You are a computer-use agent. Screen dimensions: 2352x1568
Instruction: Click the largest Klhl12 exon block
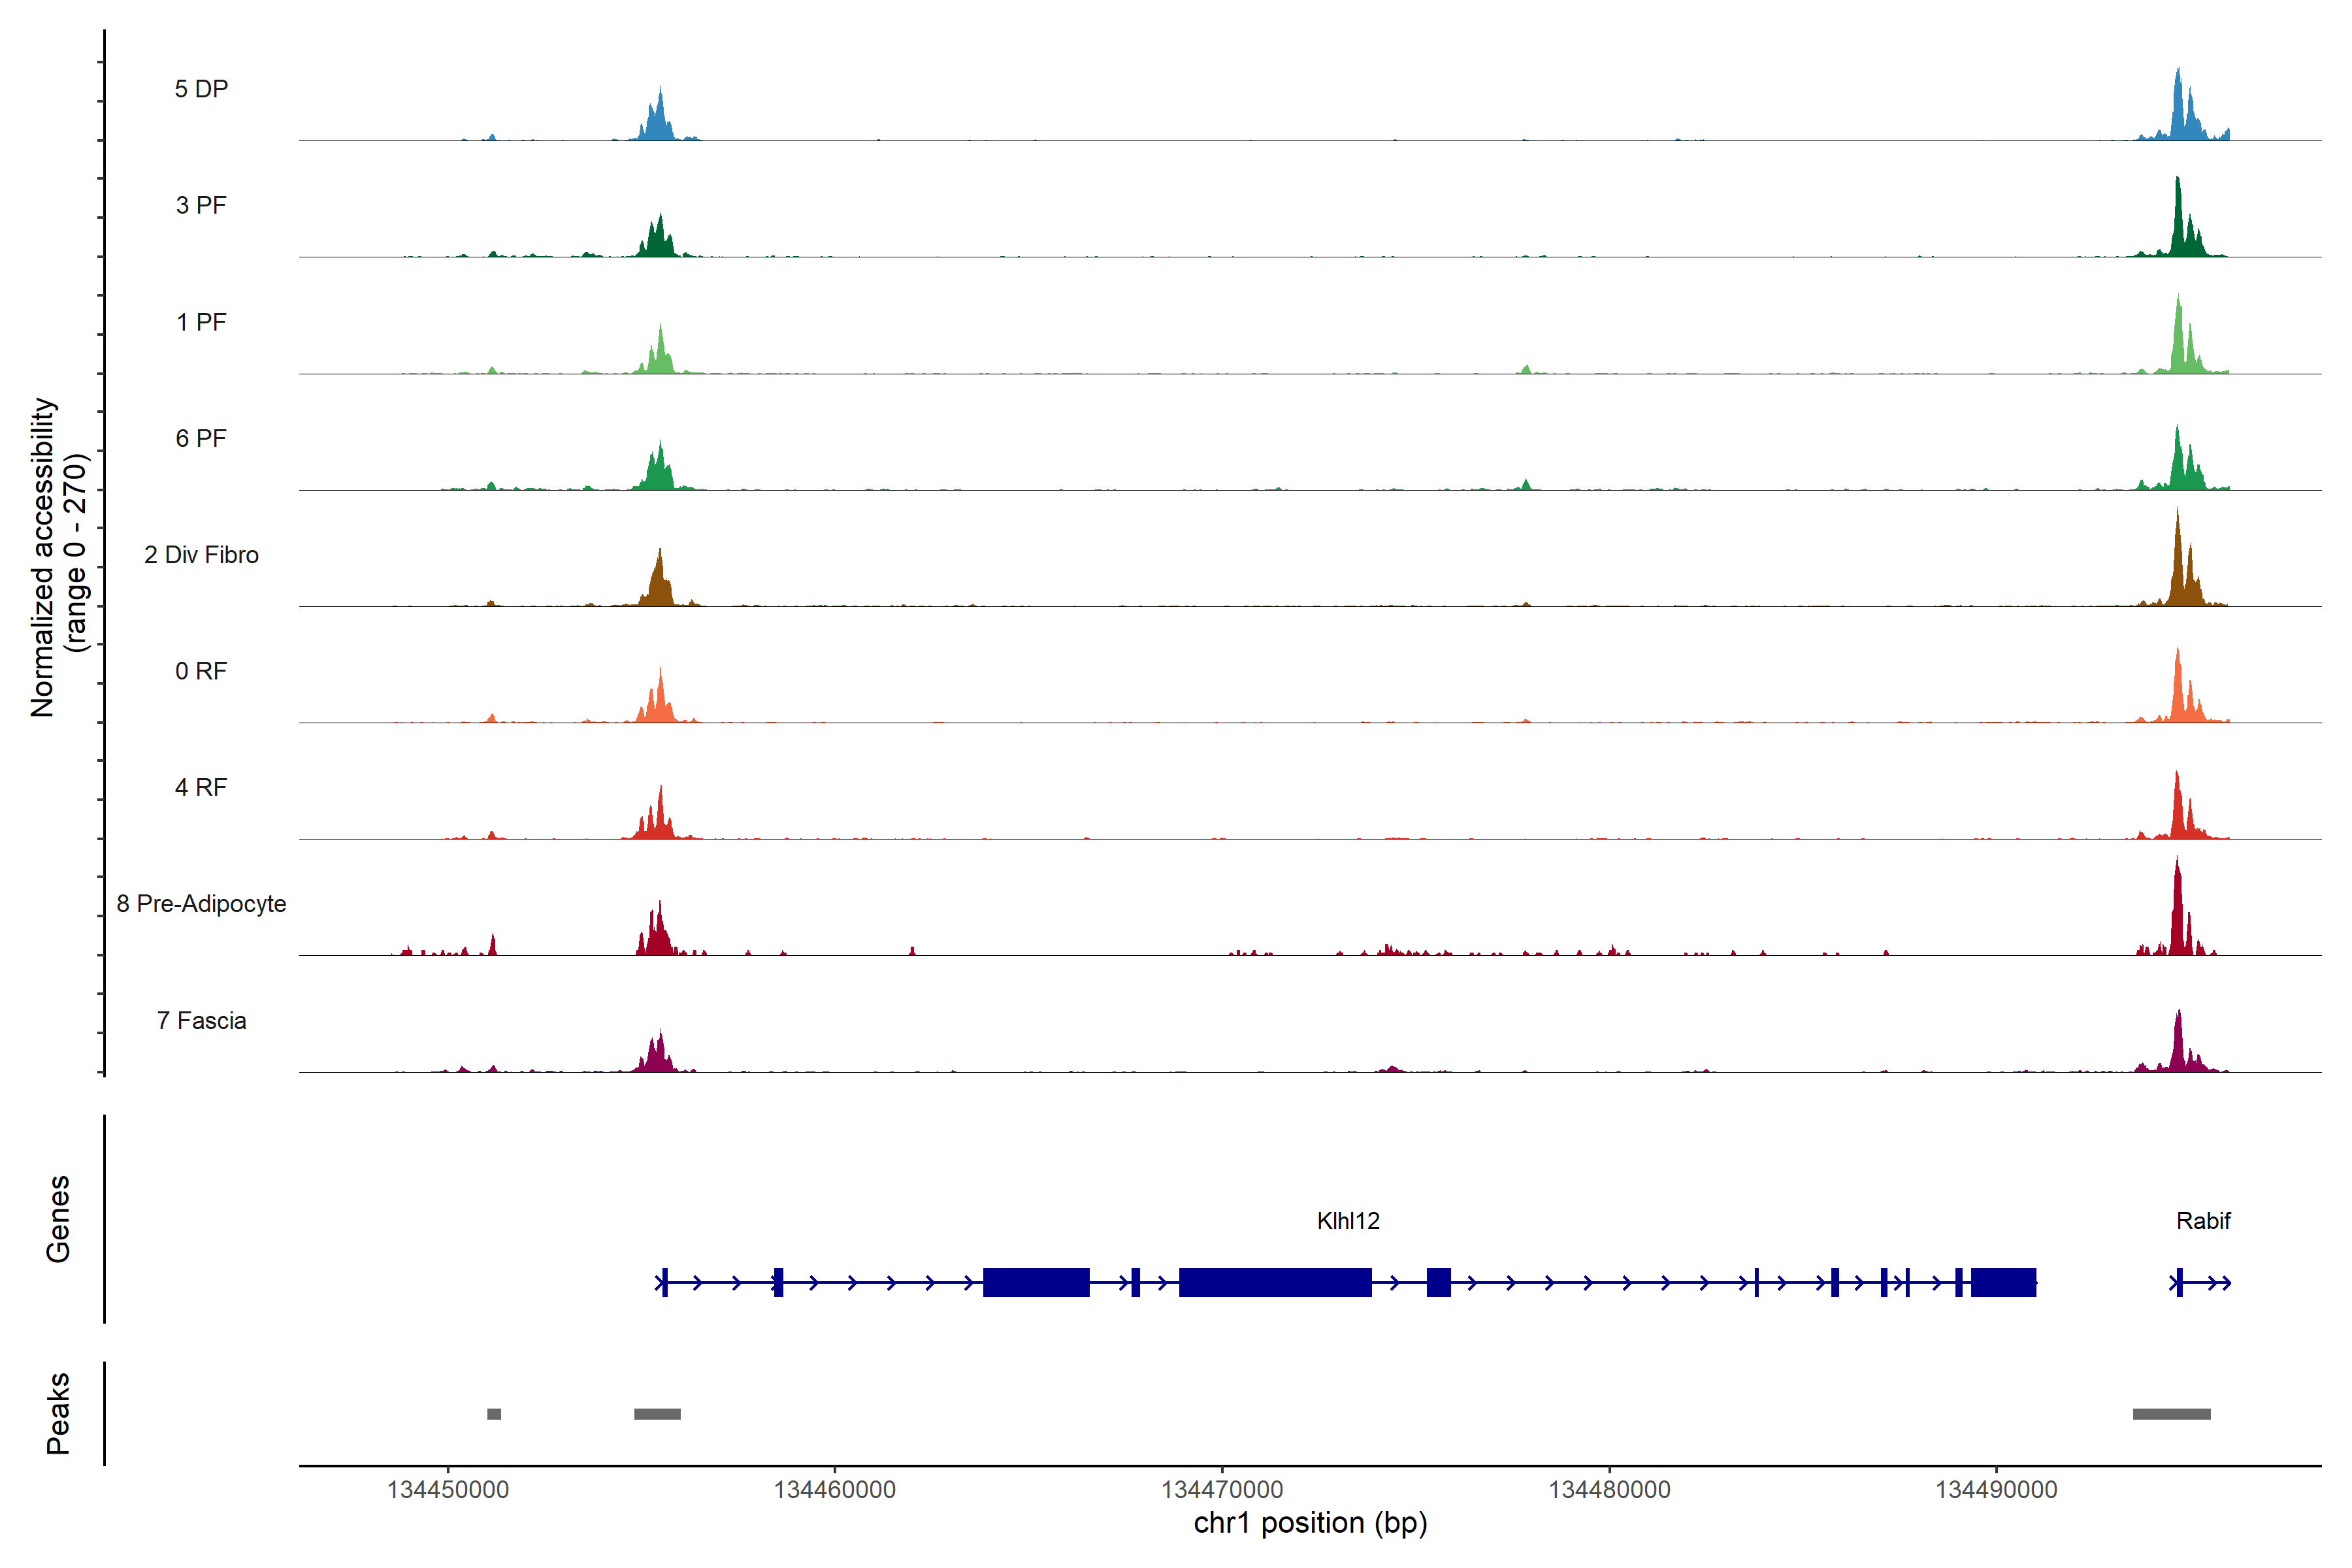point(1275,1282)
